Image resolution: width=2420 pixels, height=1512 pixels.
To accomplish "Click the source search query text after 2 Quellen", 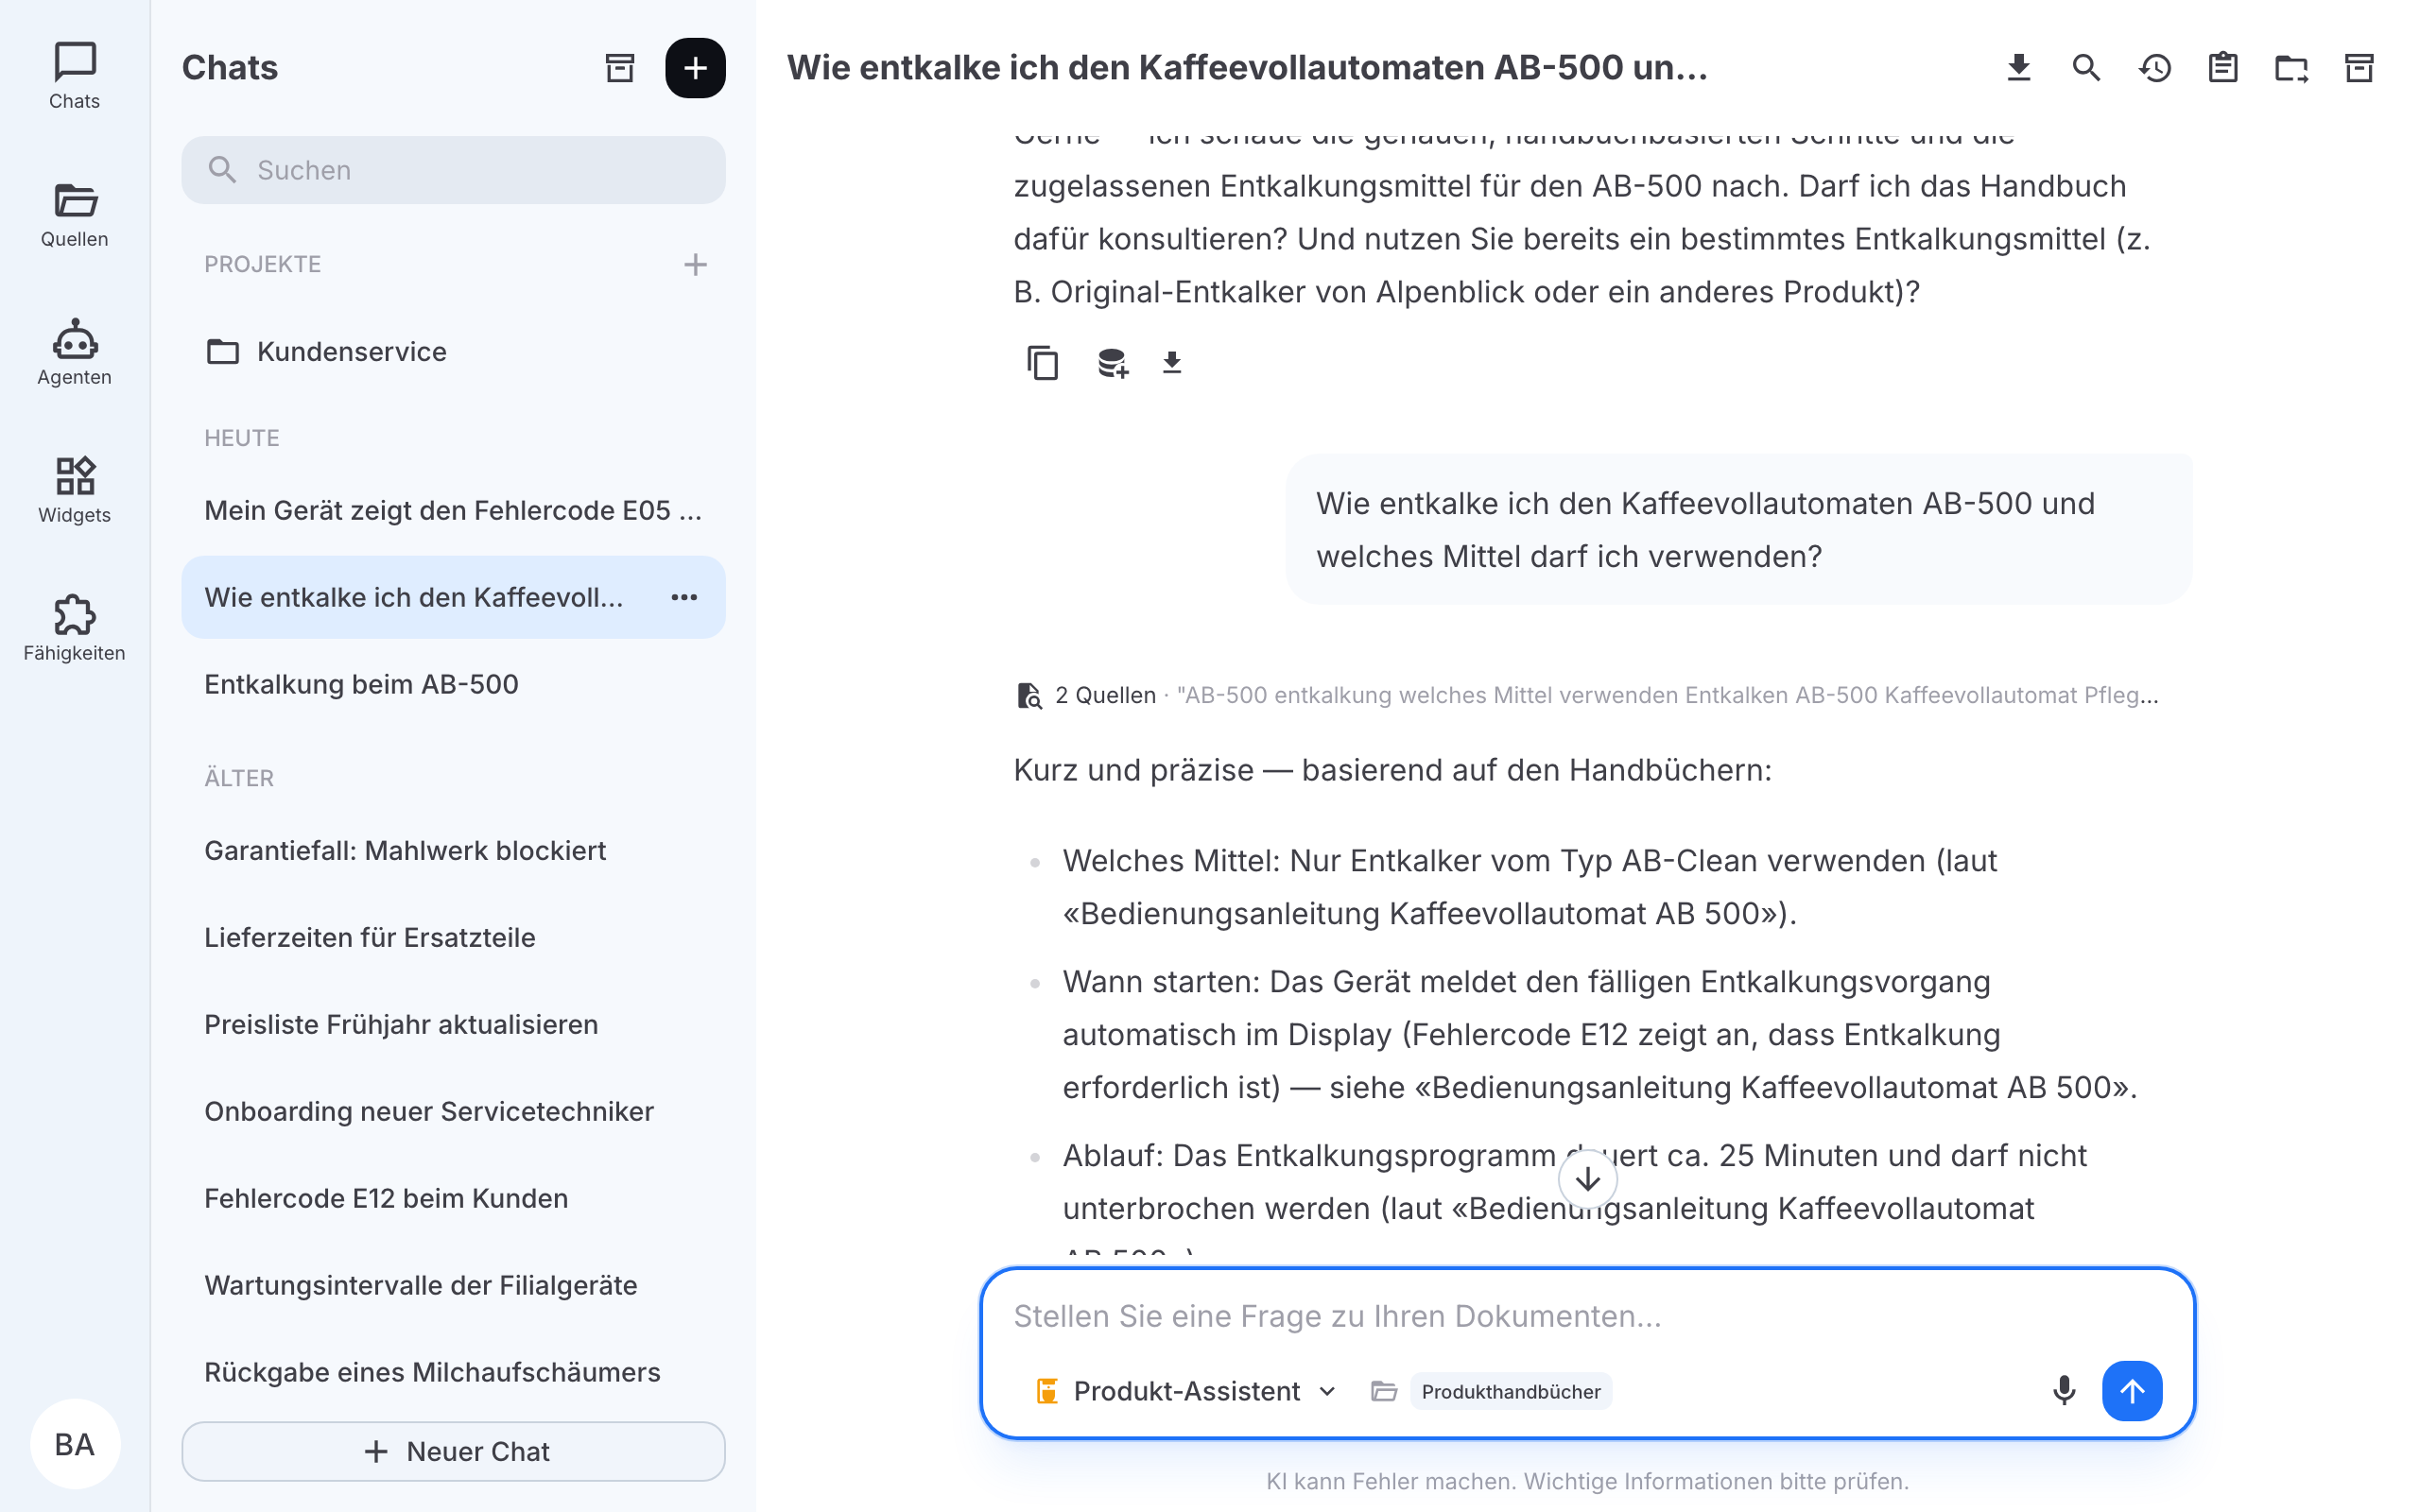I will click(1667, 695).
